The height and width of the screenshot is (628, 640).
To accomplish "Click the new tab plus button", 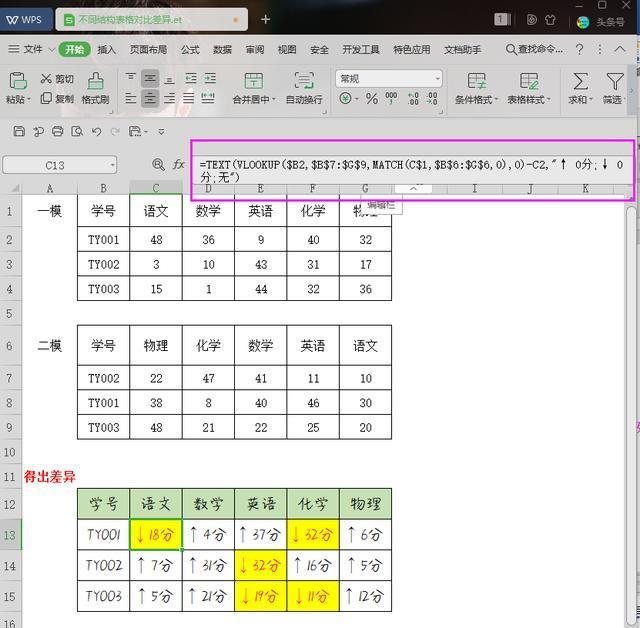I will [265, 19].
